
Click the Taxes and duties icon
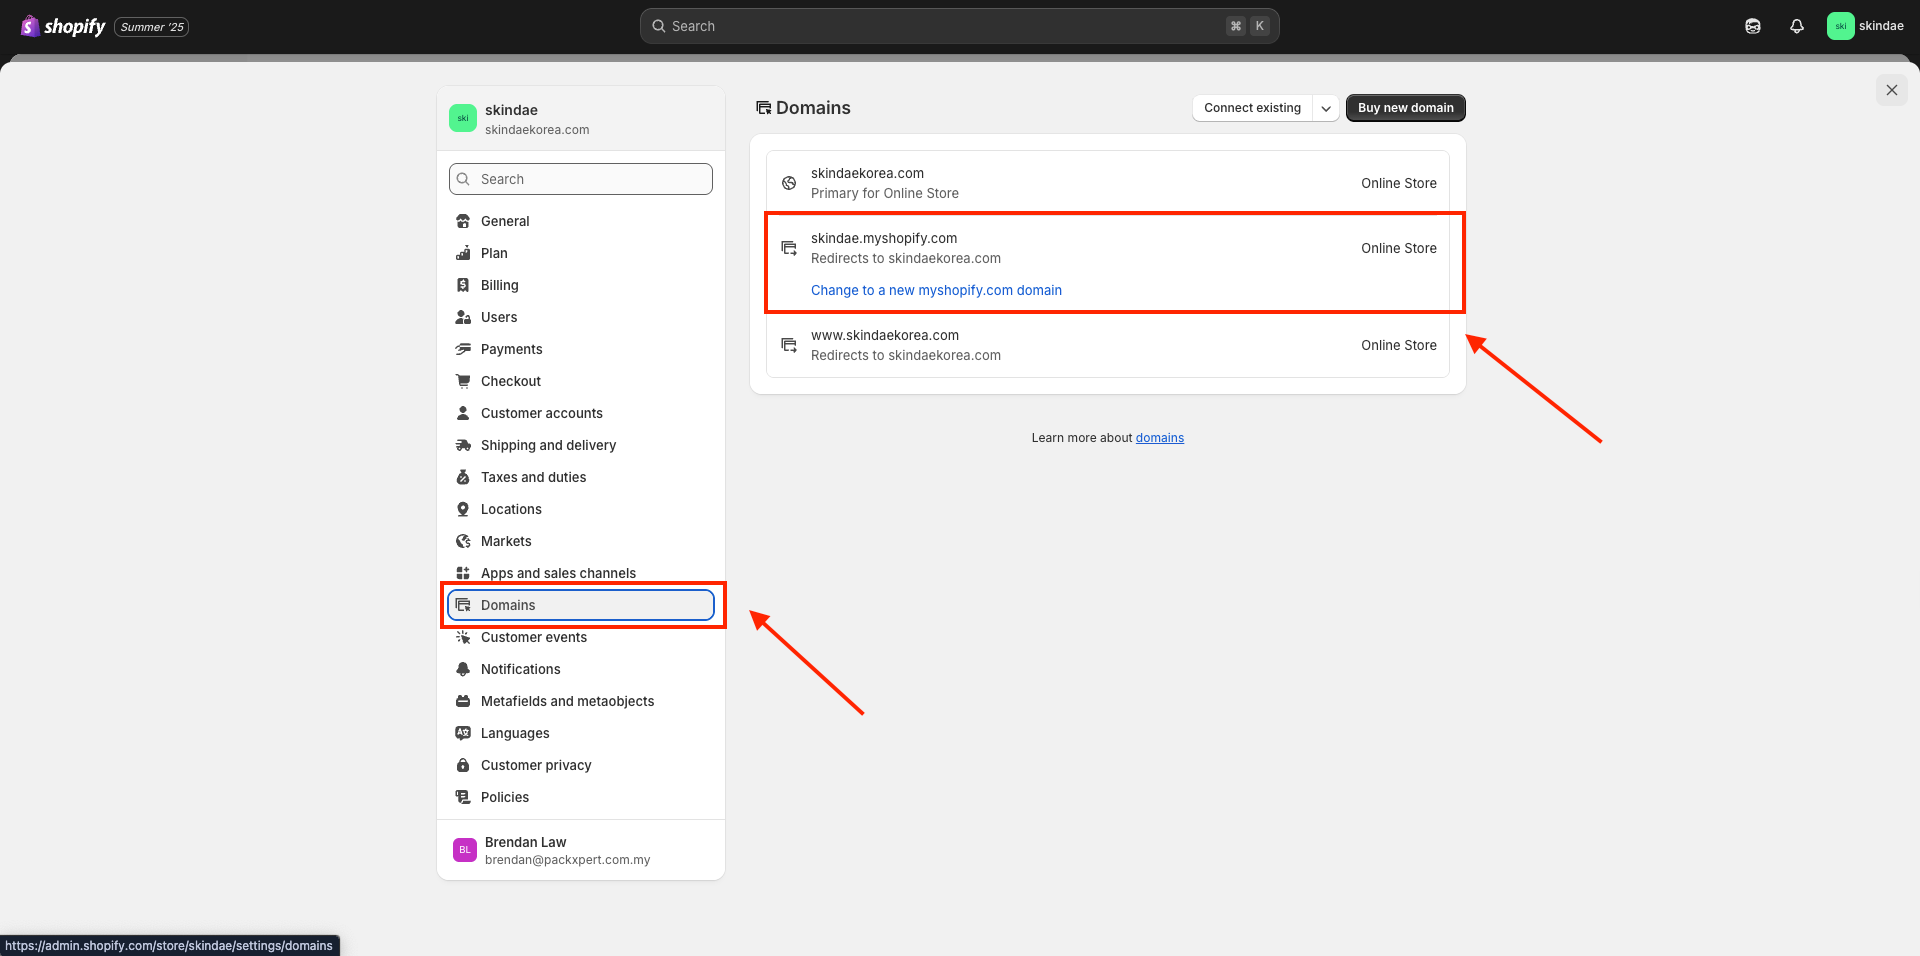[463, 477]
